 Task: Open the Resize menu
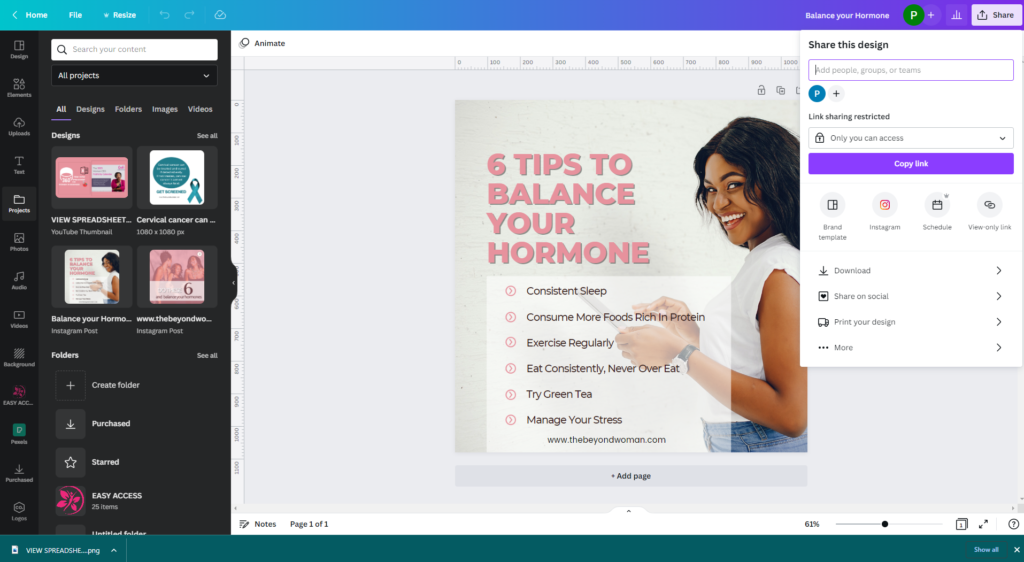[x=120, y=14]
